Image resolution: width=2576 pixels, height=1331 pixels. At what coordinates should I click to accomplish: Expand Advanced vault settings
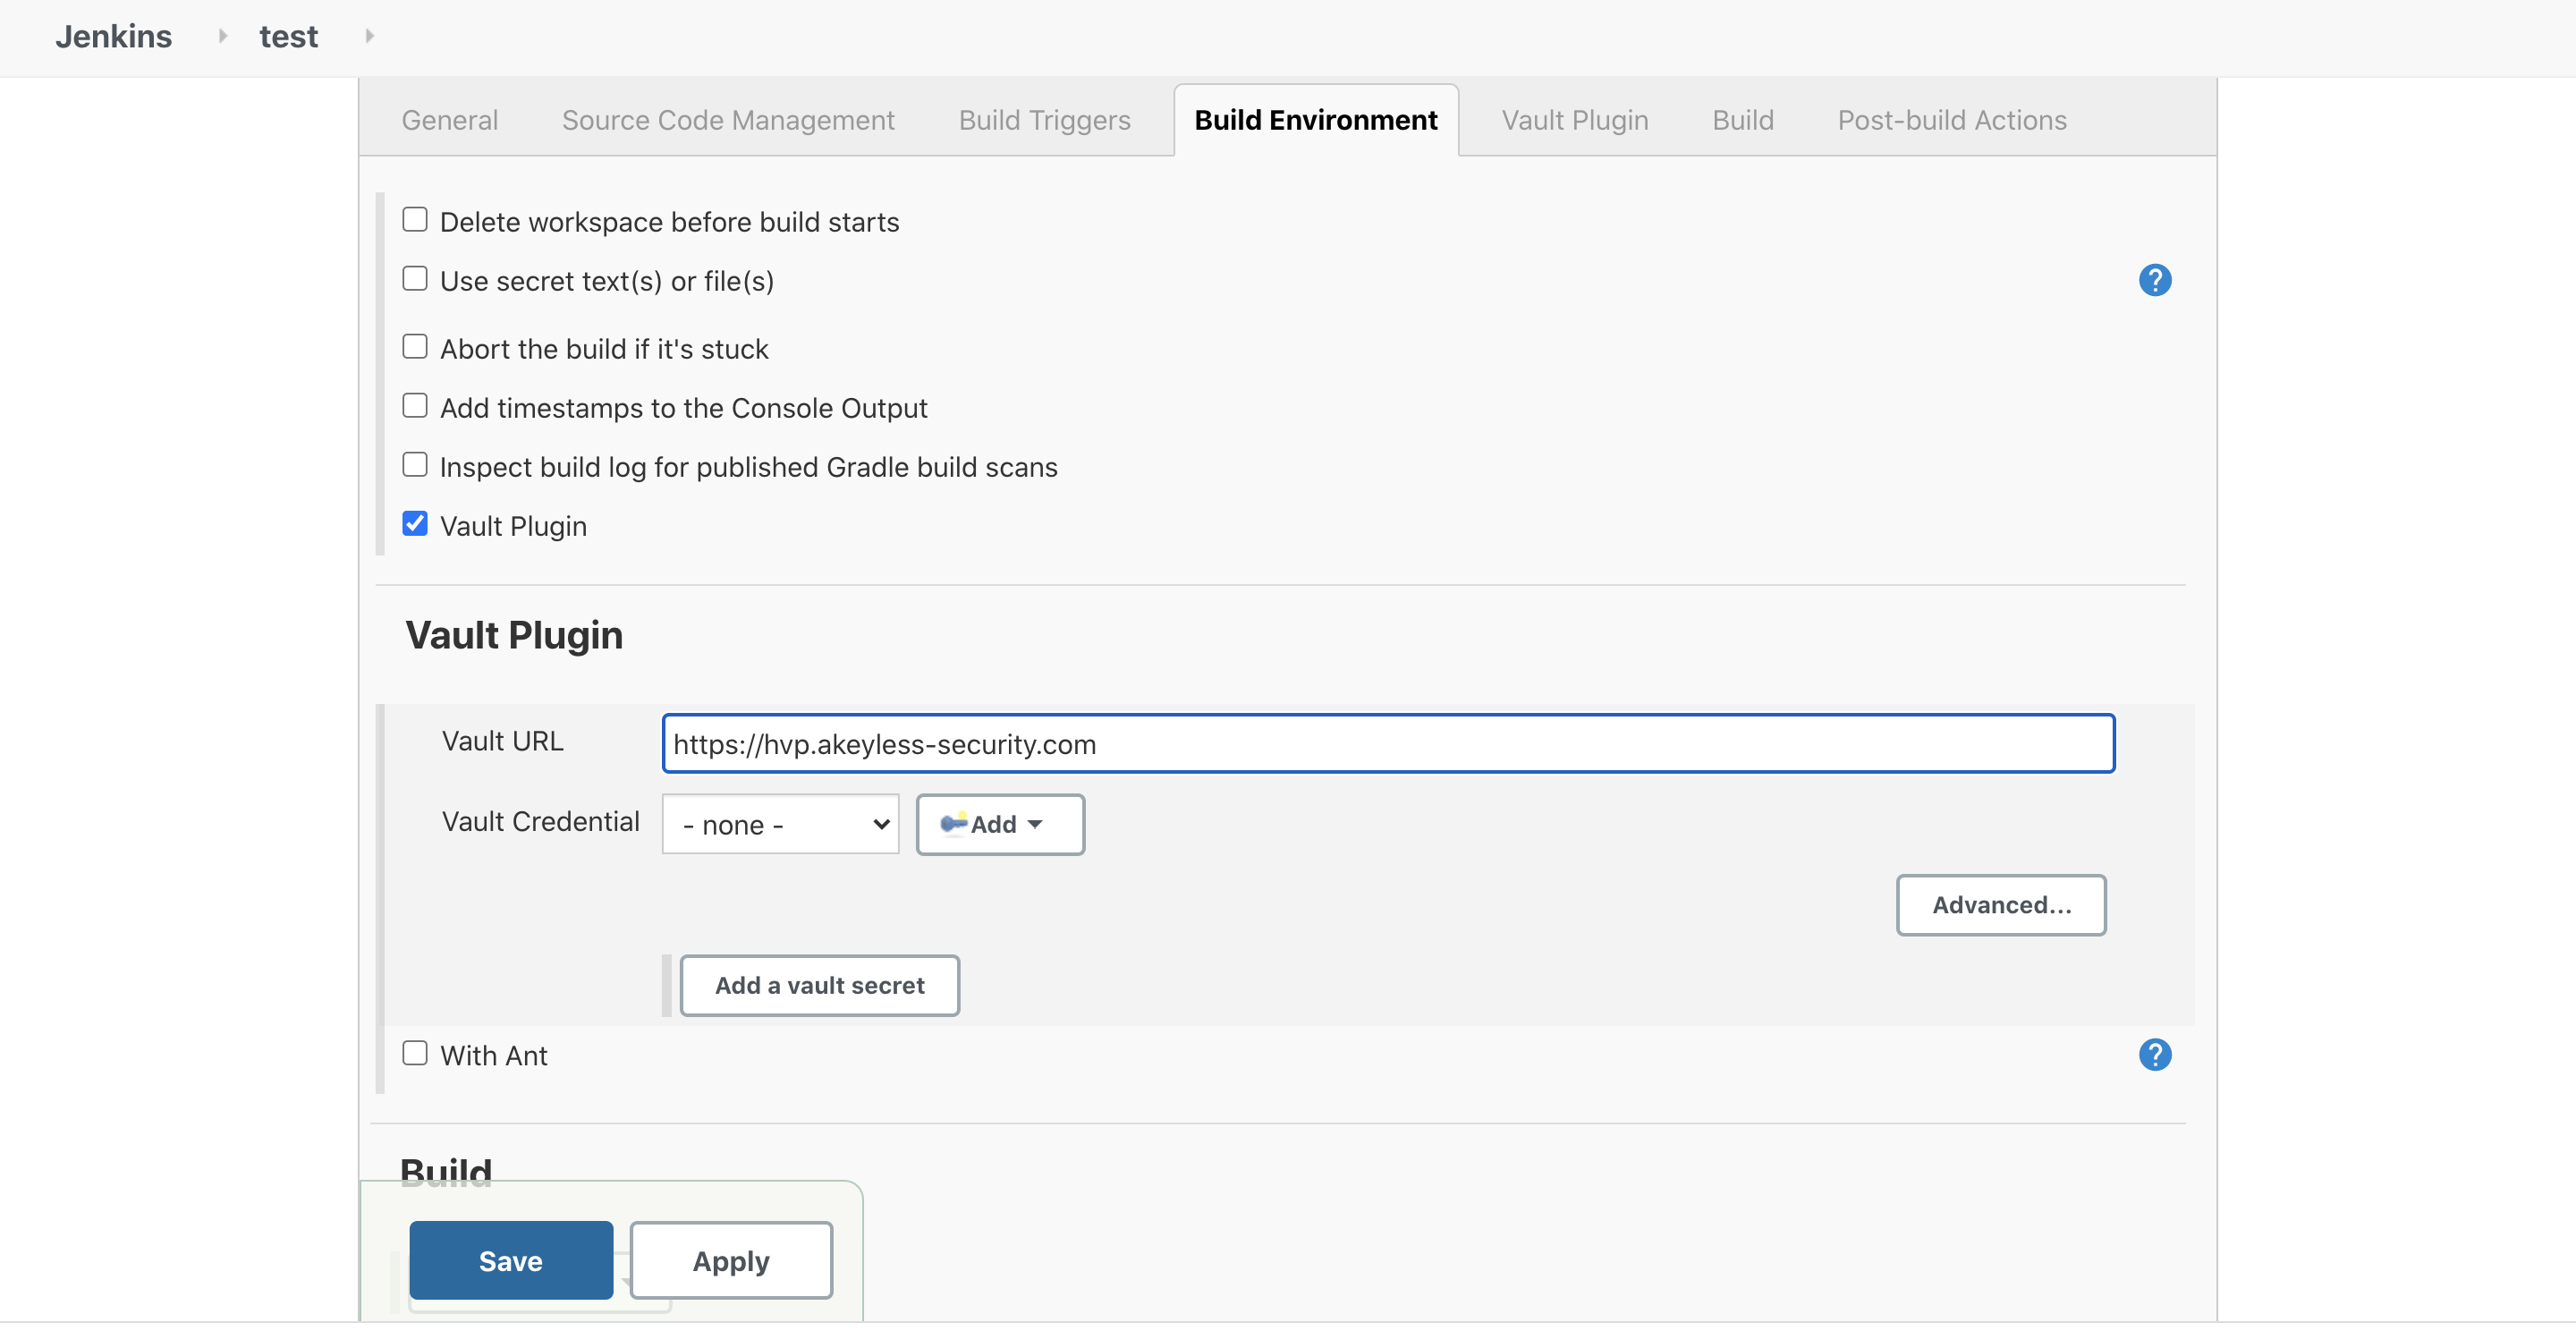click(x=2000, y=904)
